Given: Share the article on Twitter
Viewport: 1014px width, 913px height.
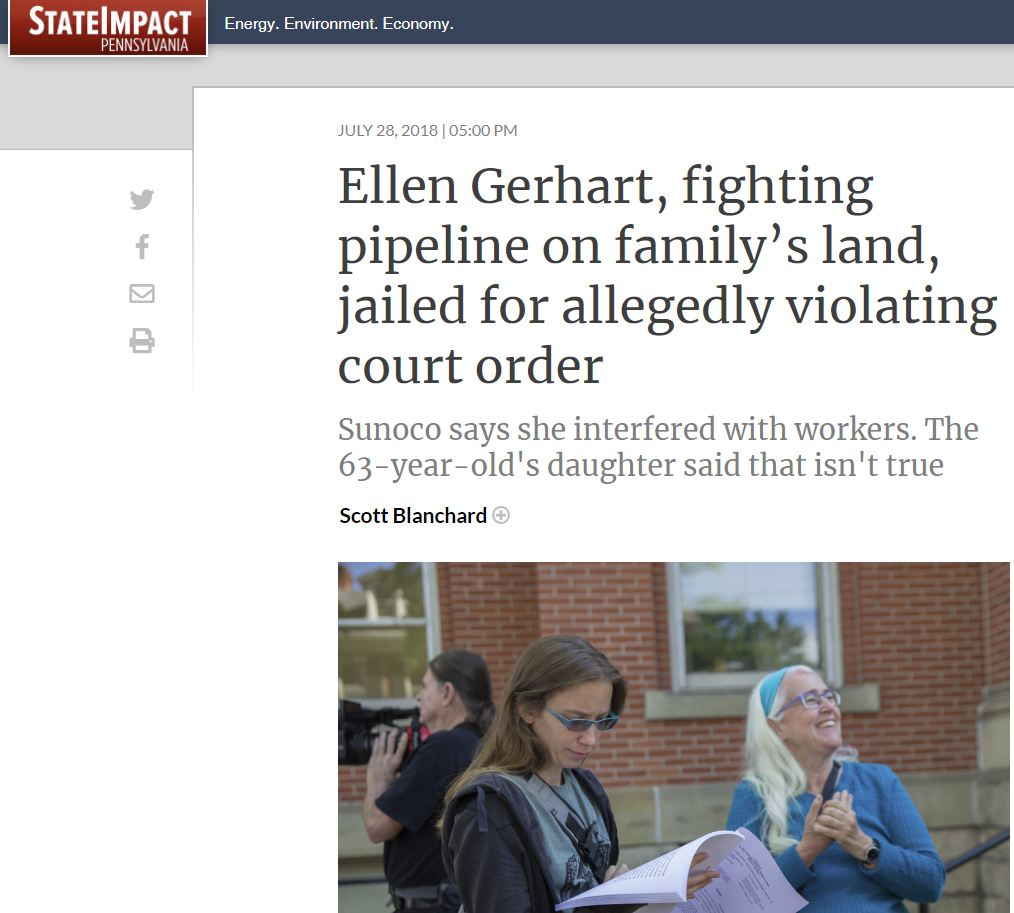Looking at the screenshot, I should click(142, 200).
